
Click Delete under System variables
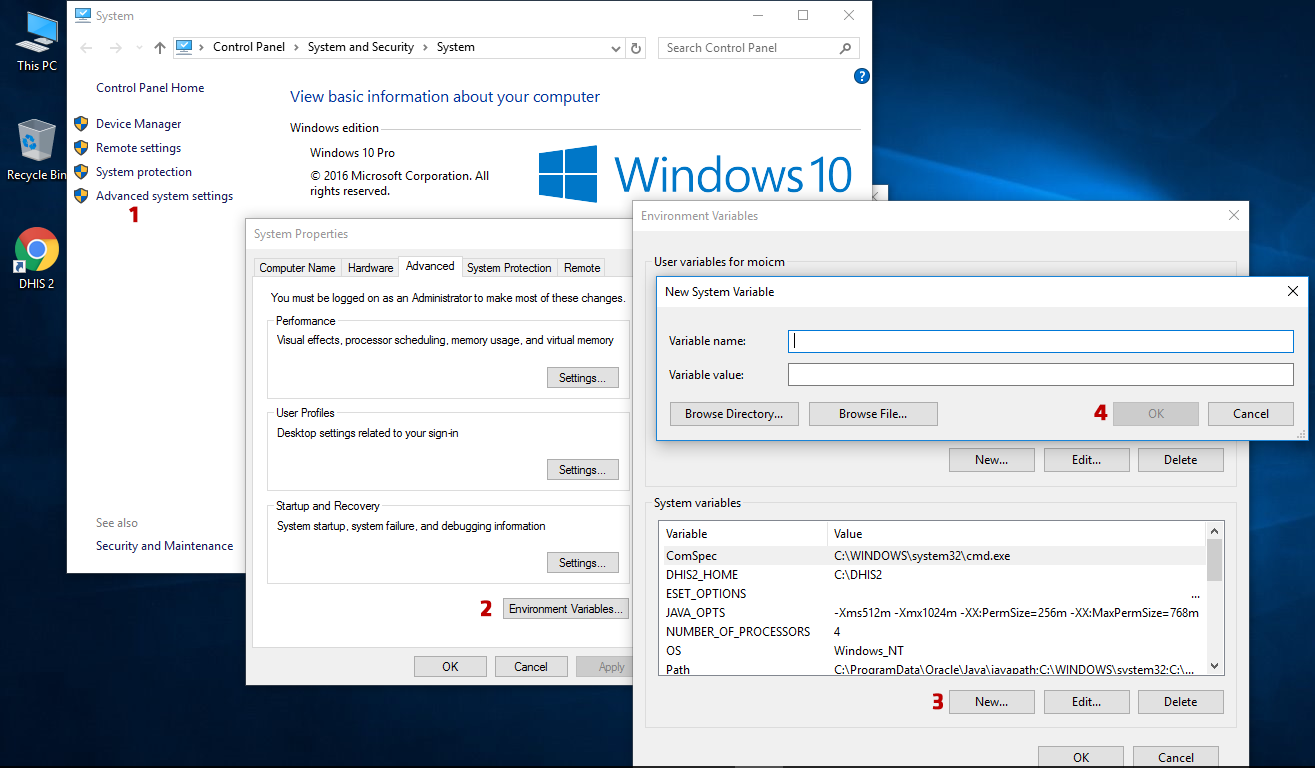click(1181, 702)
